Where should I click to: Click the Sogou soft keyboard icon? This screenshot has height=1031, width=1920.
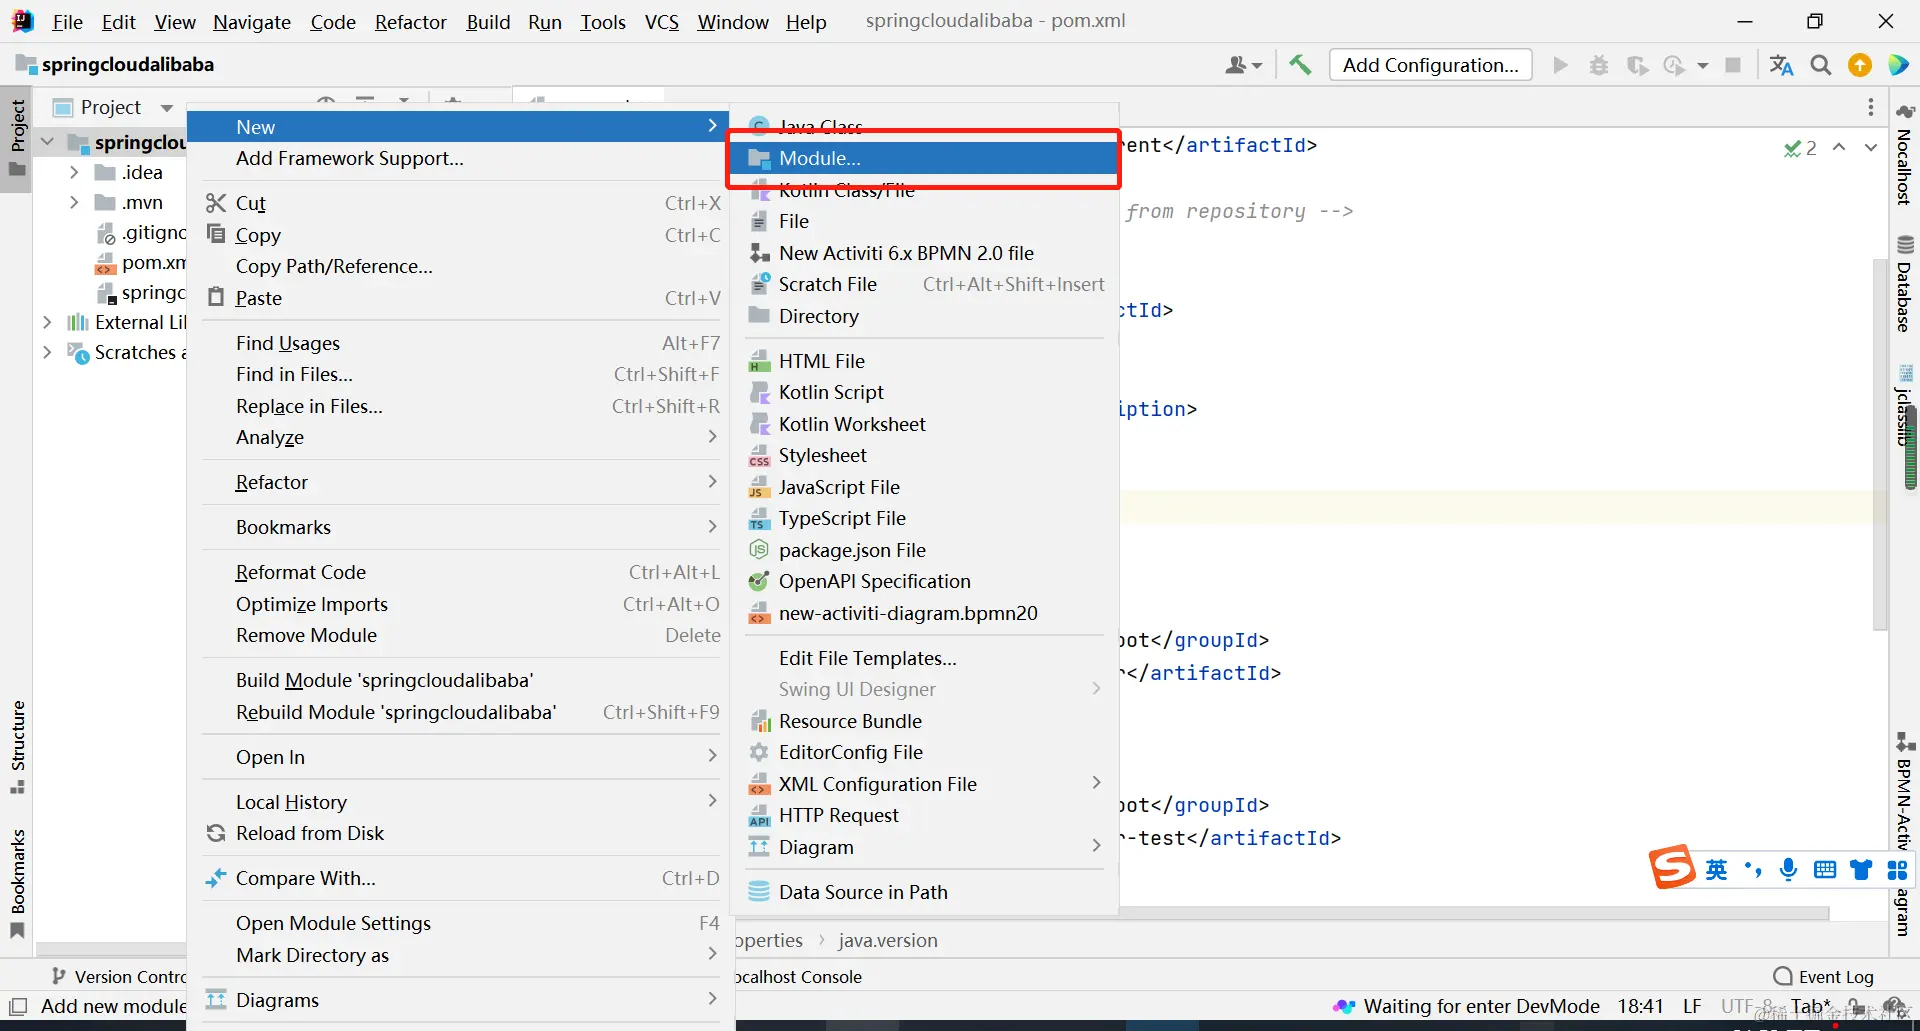pos(1825,869)
